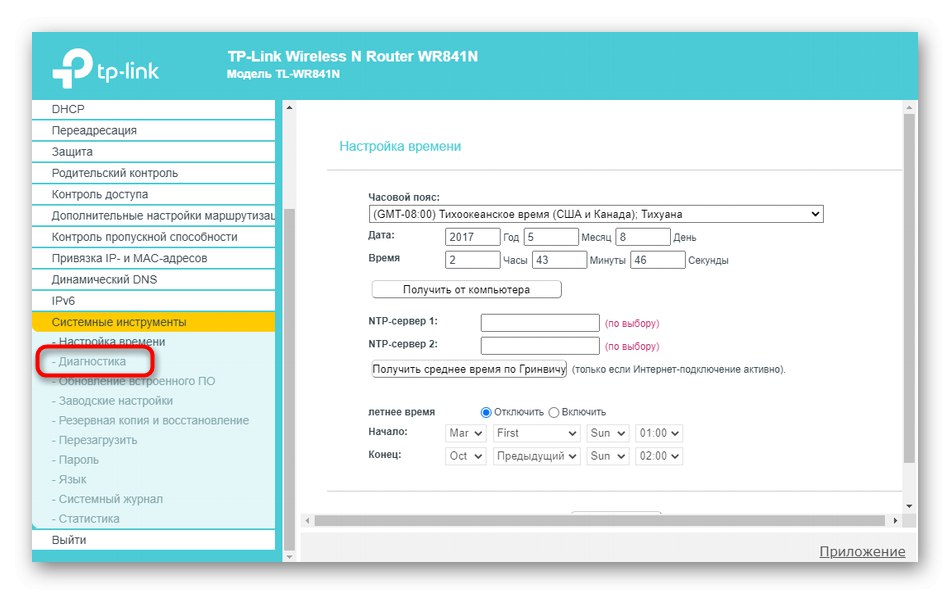Expand the Часовой пояс time zone dropdown
The height and width of the screenshot is (594, 950).
596,214
